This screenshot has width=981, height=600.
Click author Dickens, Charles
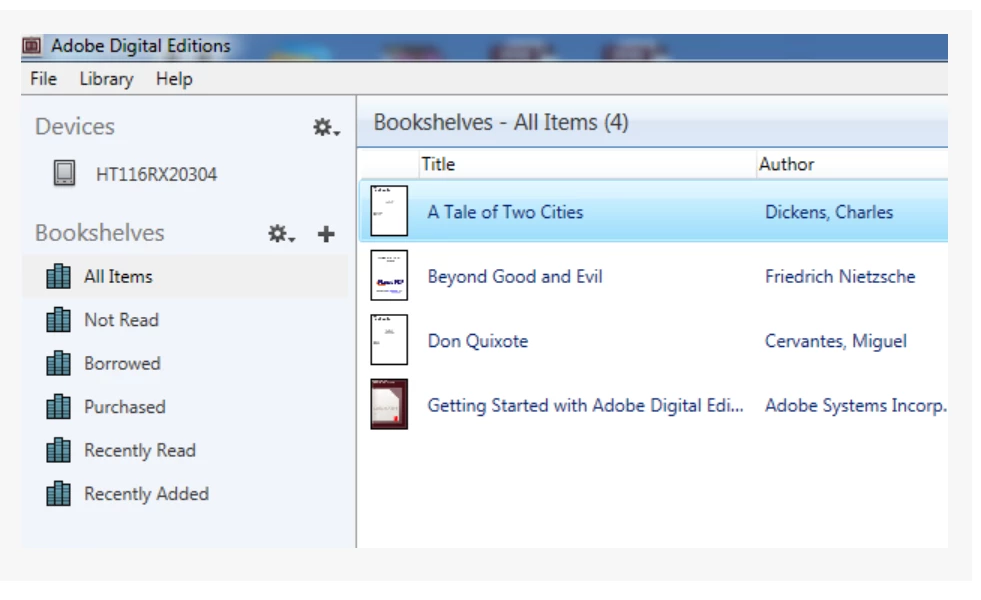829,212
